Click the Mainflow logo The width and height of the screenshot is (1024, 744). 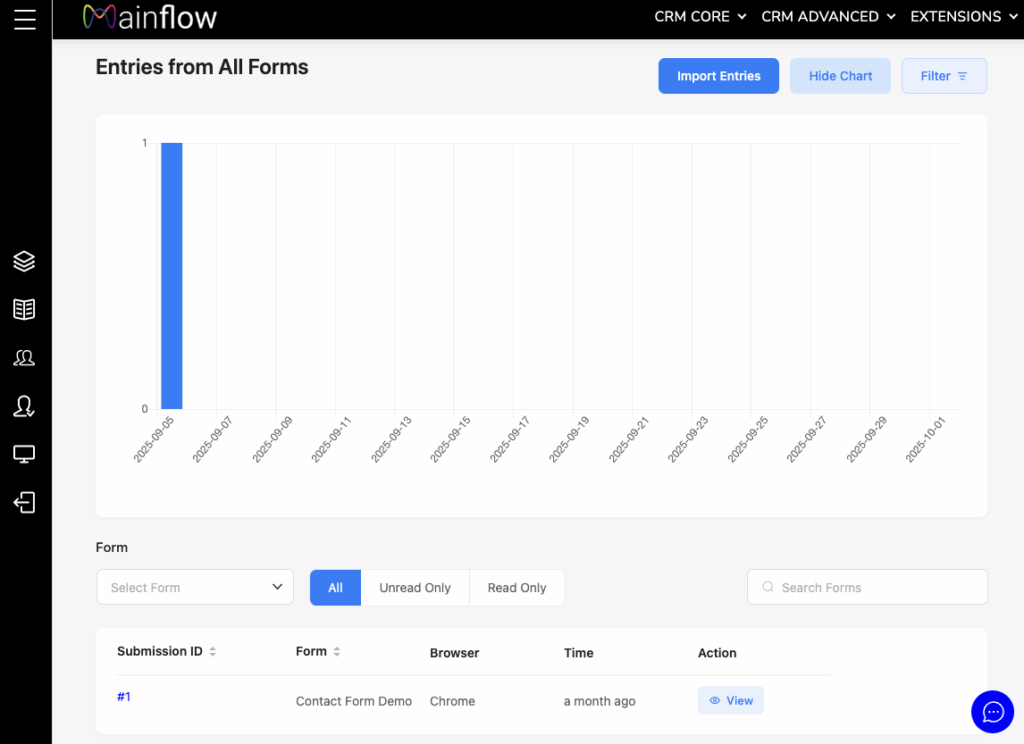150,17
